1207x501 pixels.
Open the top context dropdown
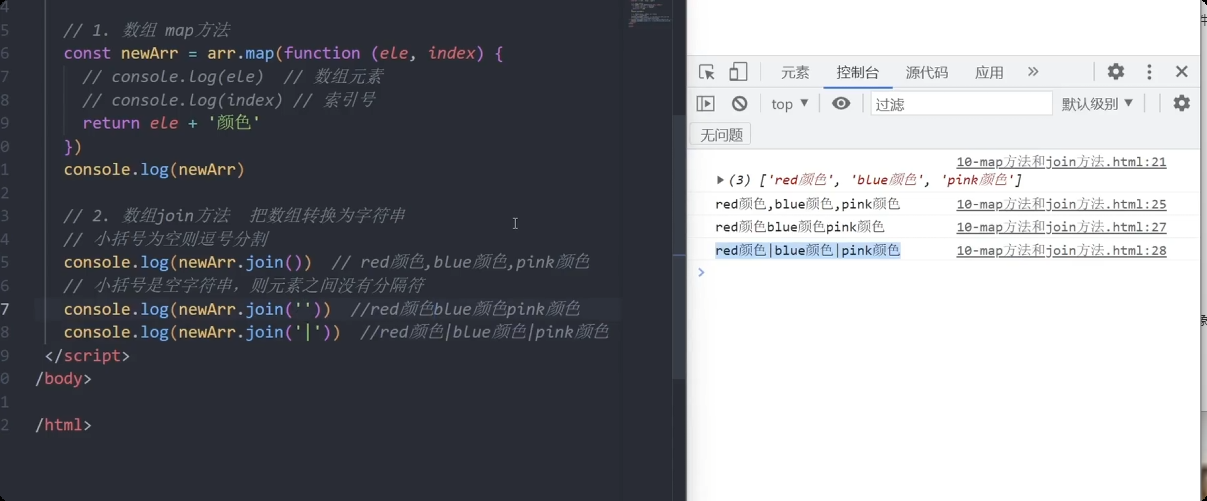click(790, 103)
